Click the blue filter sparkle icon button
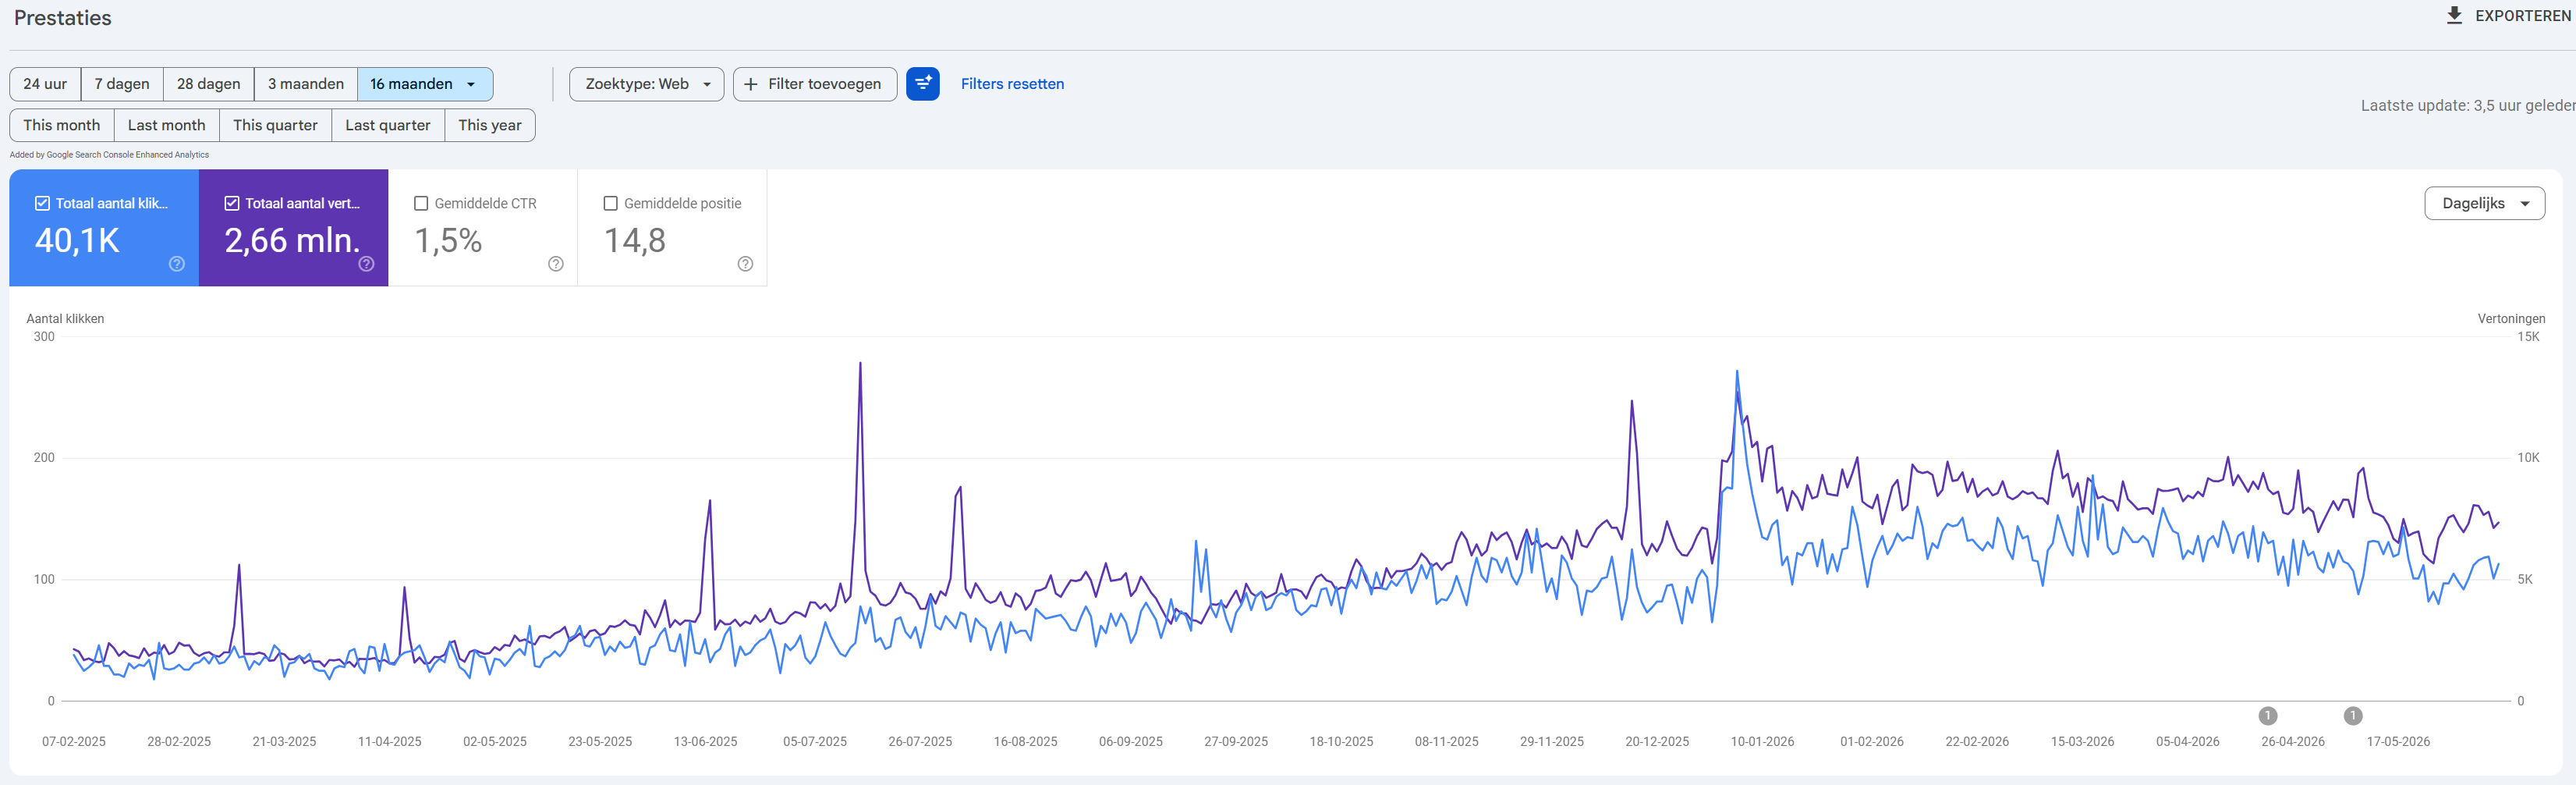The width and height of the screenshot is (2576, 785). coord(922,84)
